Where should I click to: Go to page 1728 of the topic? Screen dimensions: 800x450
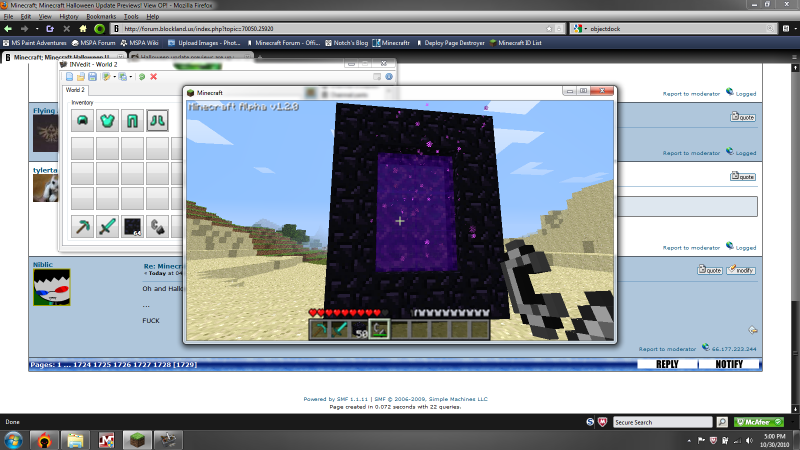coord(162,364)
